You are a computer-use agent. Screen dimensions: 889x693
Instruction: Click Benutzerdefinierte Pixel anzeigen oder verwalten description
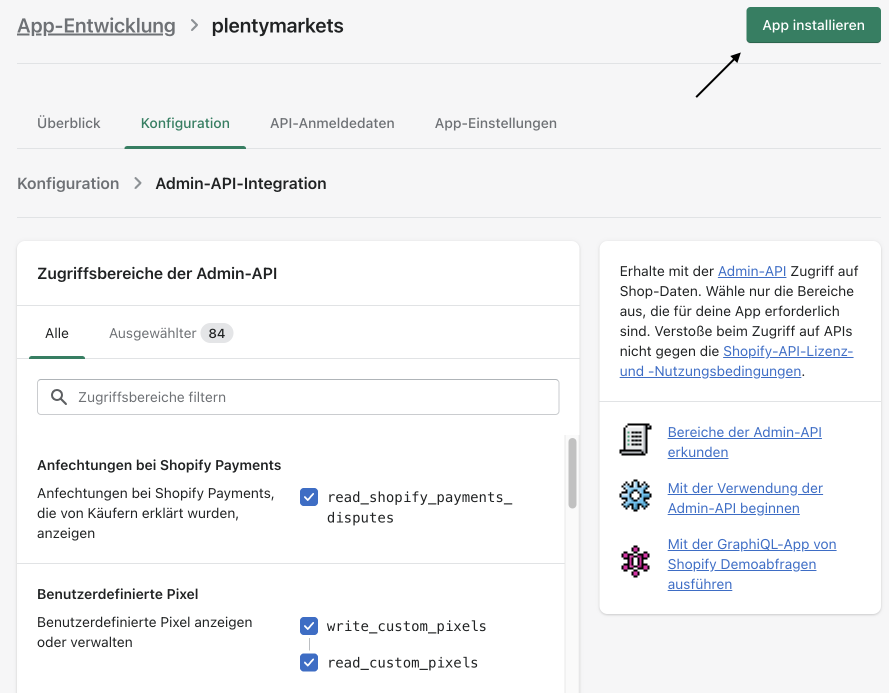tap(145, 632)
